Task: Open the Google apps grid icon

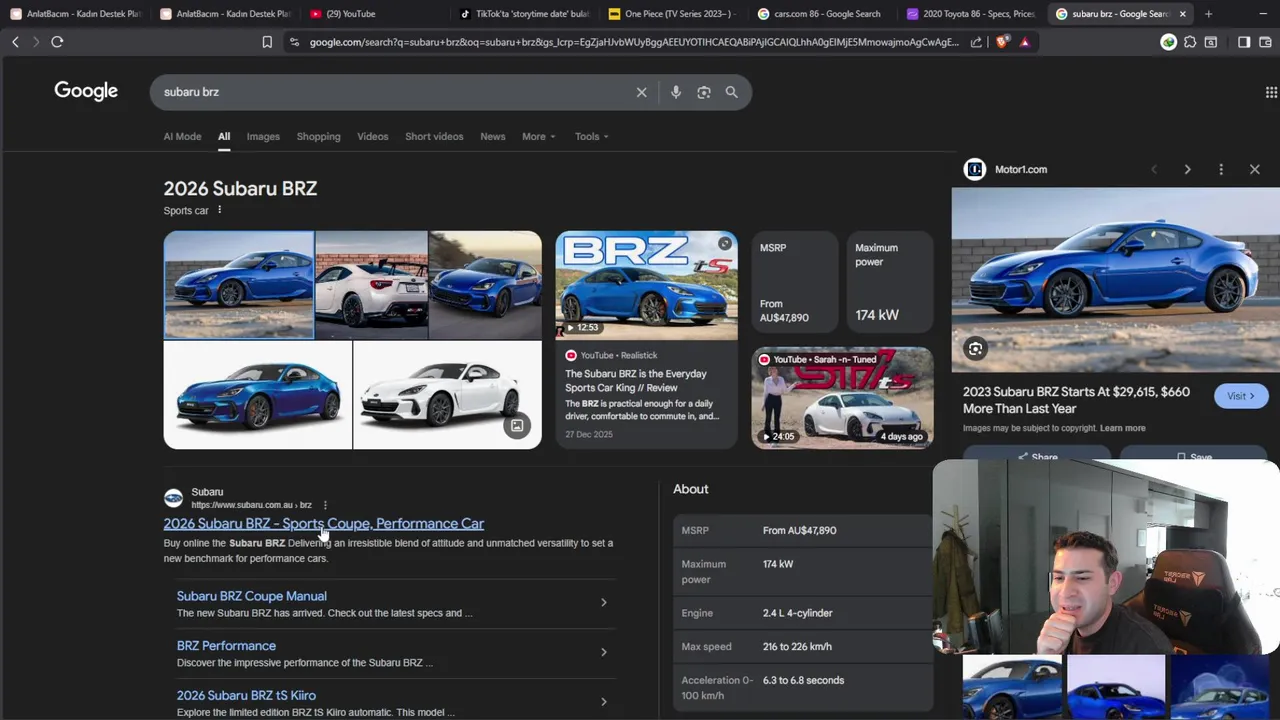Action: [x=1271, y=92]
